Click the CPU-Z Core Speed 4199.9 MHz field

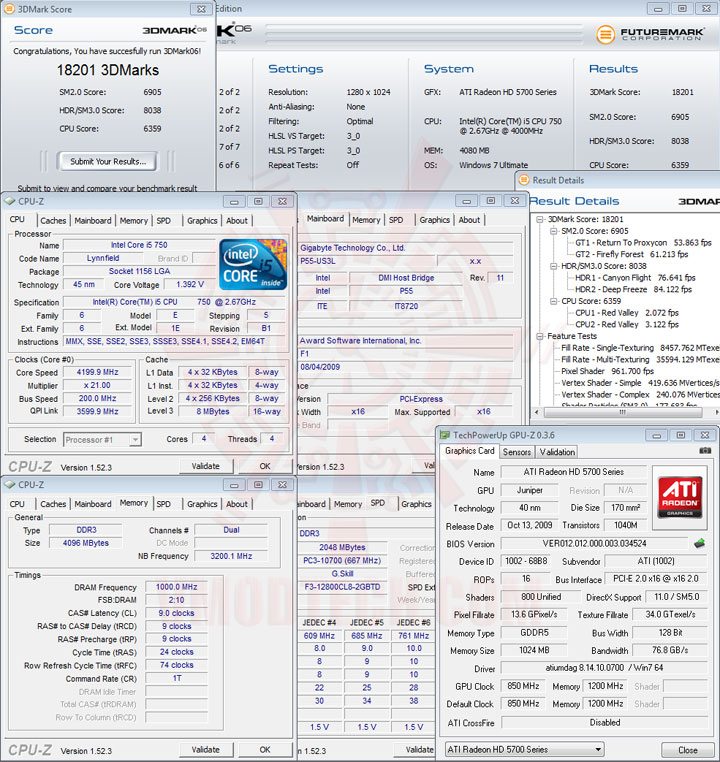point(97,372)
